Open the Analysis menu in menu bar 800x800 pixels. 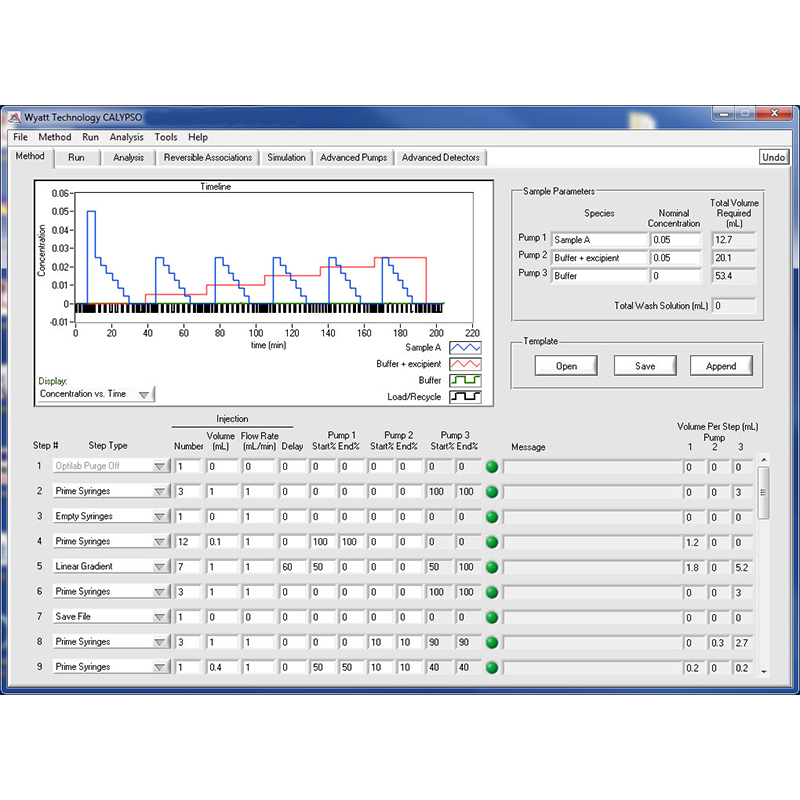coord(127,137)
